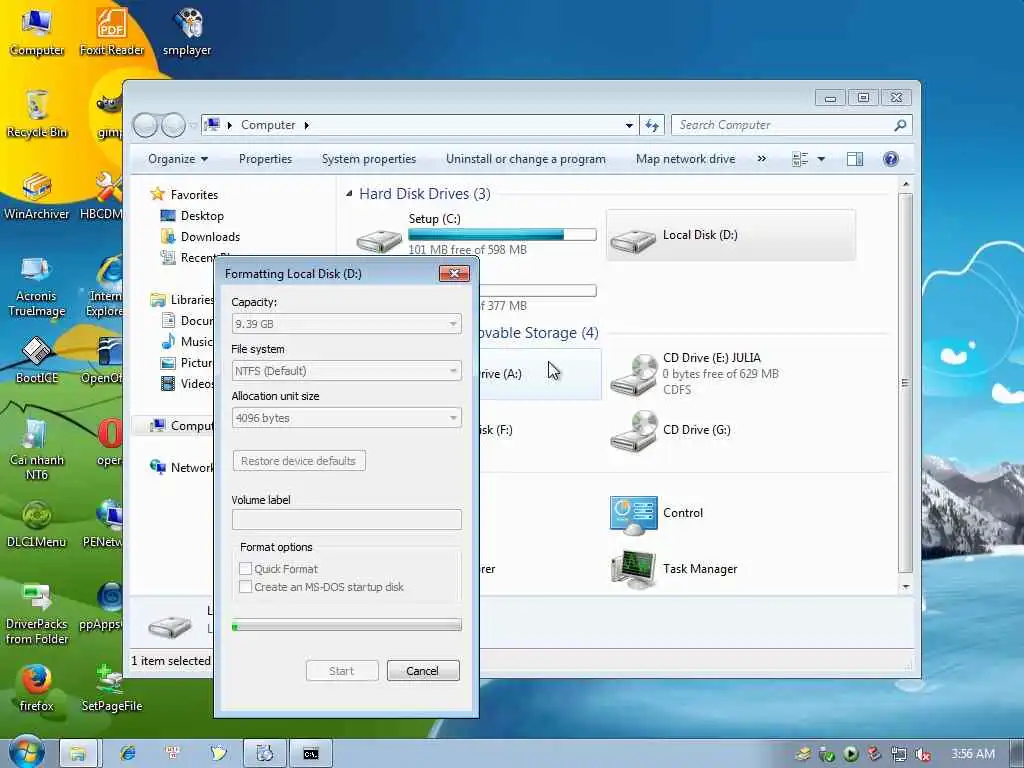Click the Setup (C:) capacity bar
1024x768 pixels.
coord(502,234)
